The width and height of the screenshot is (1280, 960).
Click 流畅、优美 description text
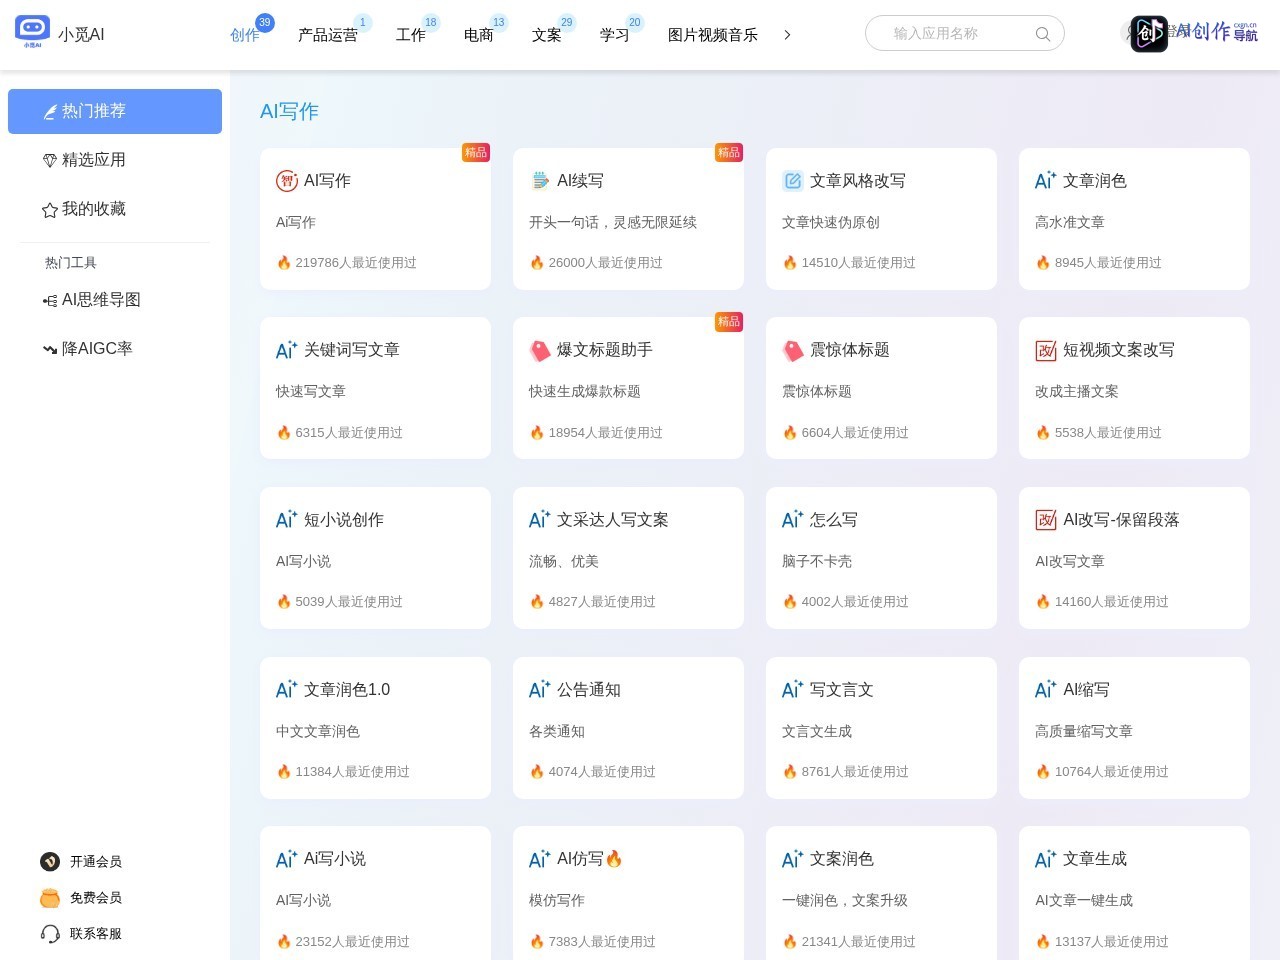pyautogui.click(x=564, y=562)
